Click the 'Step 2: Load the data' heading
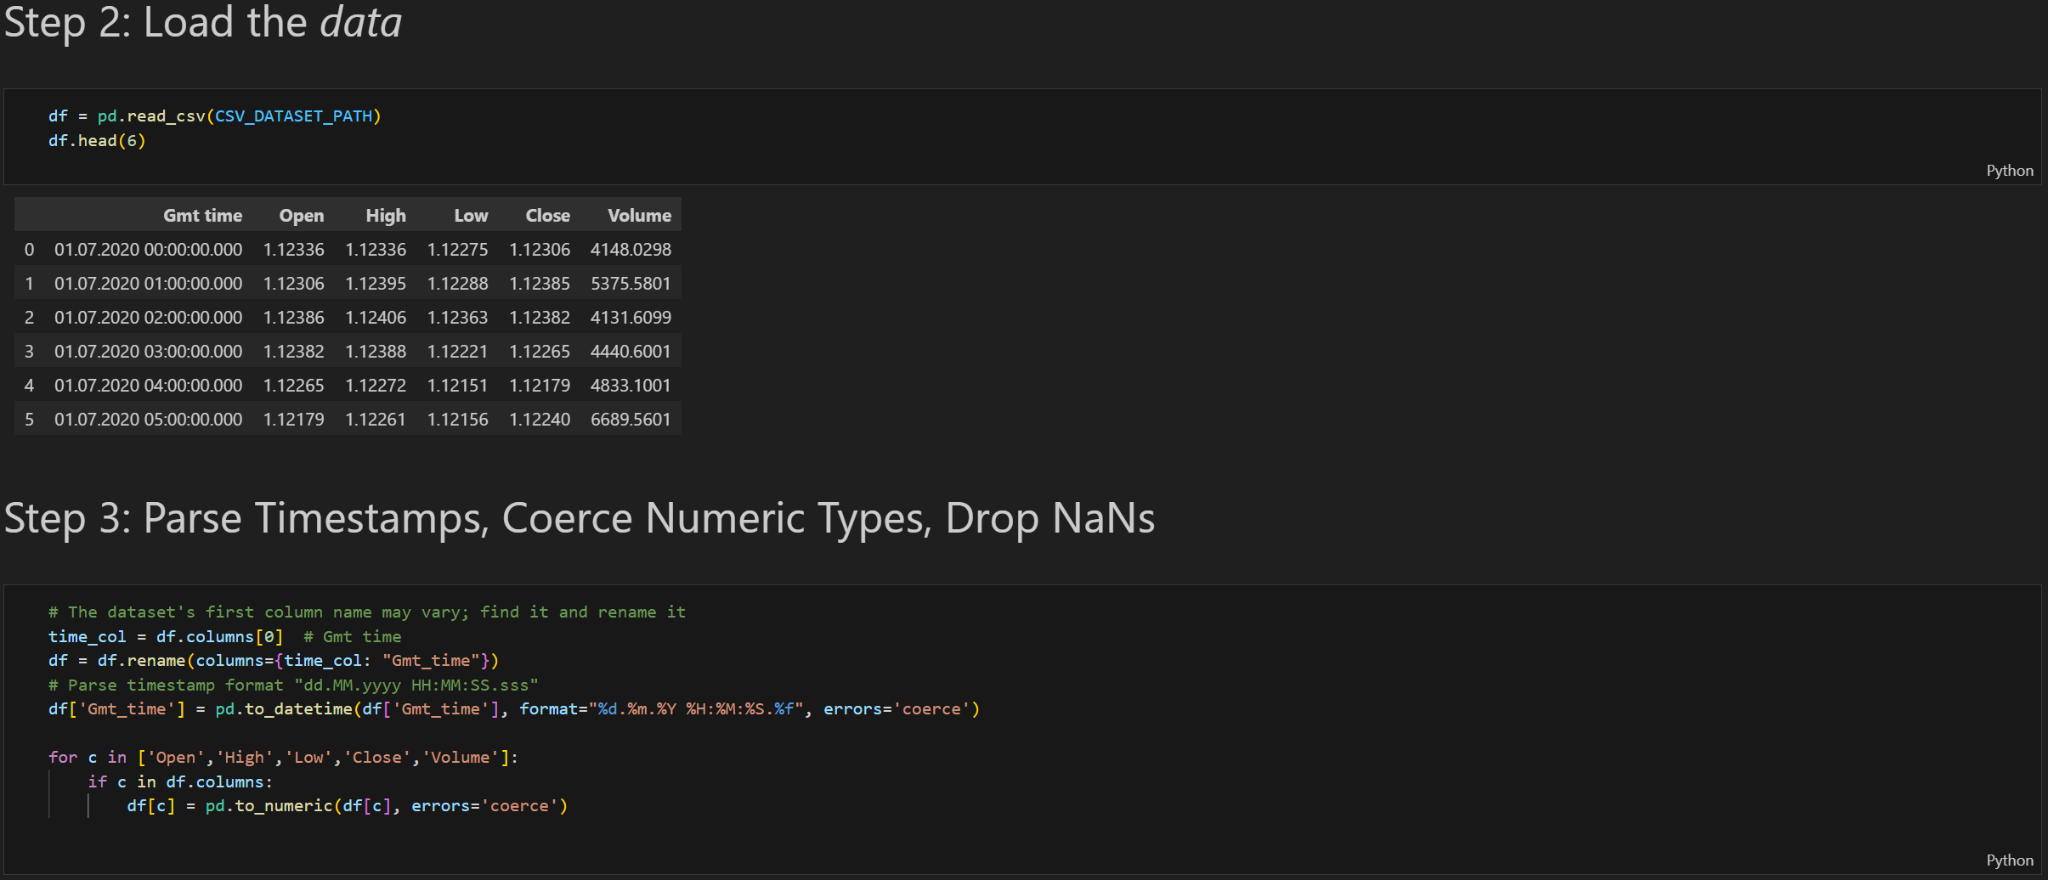 (203, 22)
